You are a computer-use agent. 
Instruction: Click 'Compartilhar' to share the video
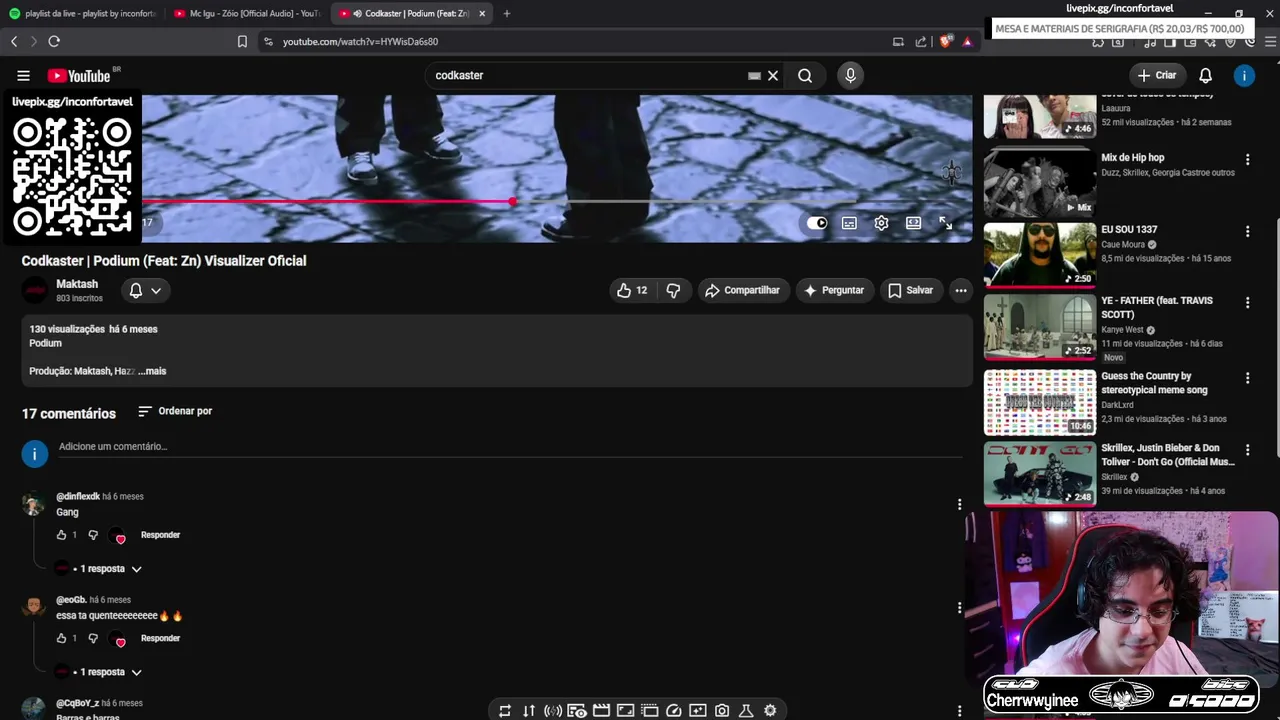click(x=743, y=291)
